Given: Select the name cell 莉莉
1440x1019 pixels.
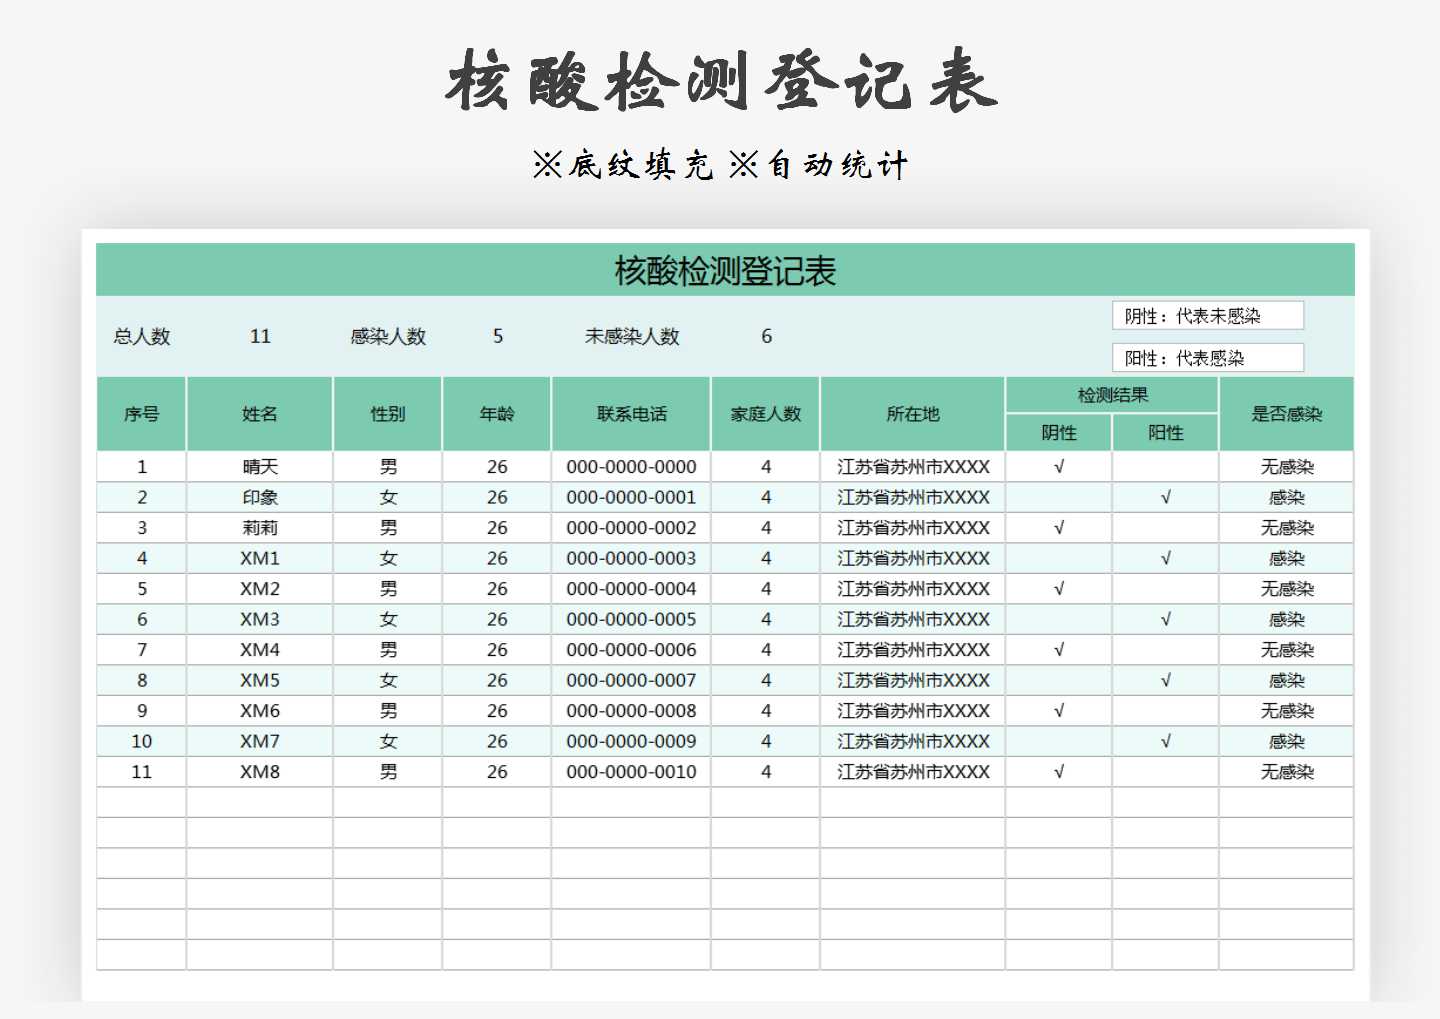Looking at the screenshot, I should point(258,527).
